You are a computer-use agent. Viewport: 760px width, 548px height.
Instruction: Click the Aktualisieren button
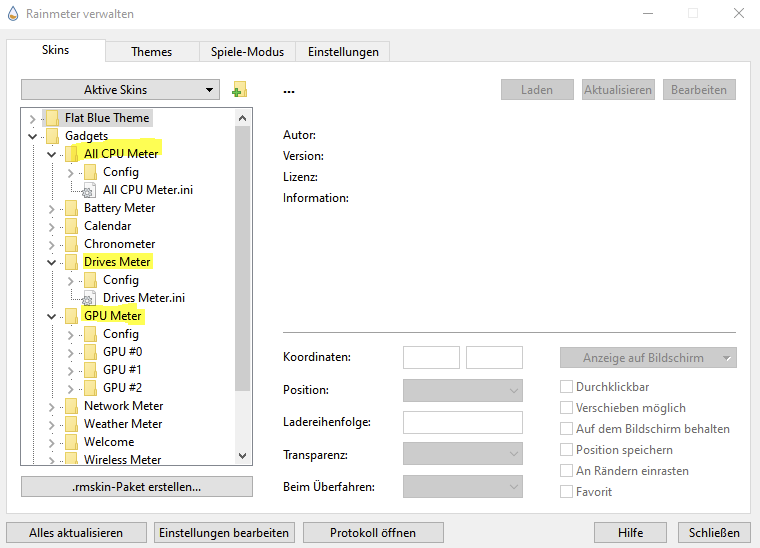[618, 90]
